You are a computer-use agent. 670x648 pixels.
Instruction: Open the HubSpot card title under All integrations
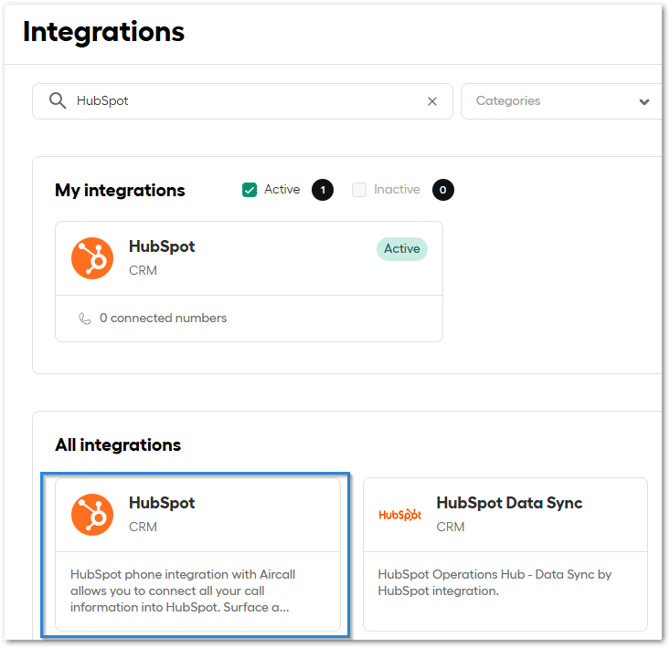(162, 503)
